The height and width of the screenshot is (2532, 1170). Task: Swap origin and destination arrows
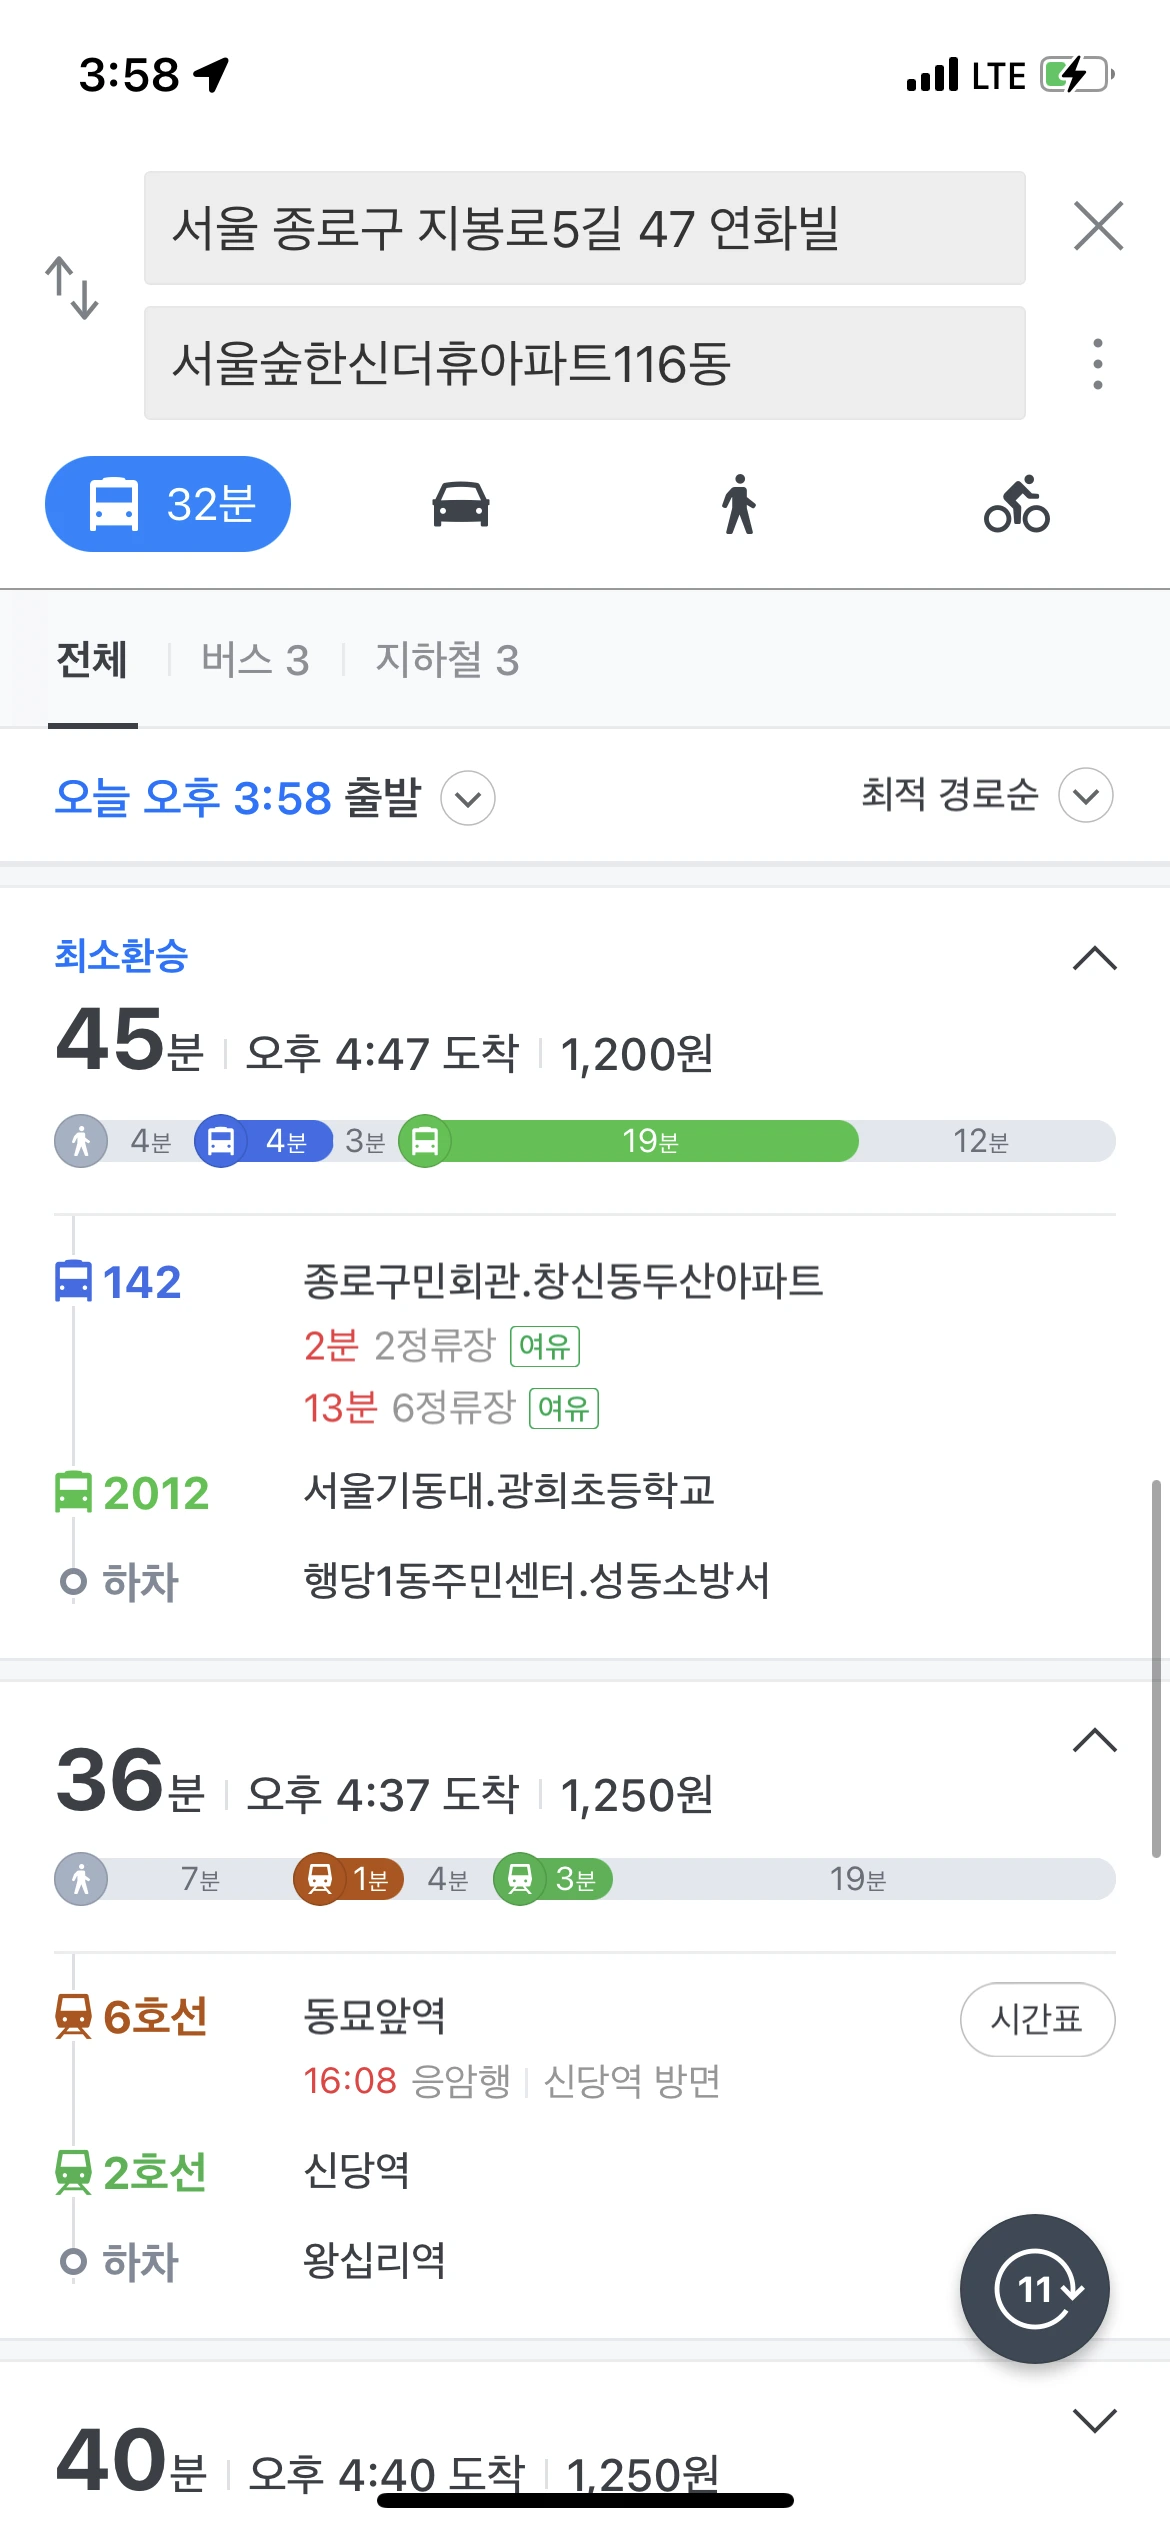(72, 289)
